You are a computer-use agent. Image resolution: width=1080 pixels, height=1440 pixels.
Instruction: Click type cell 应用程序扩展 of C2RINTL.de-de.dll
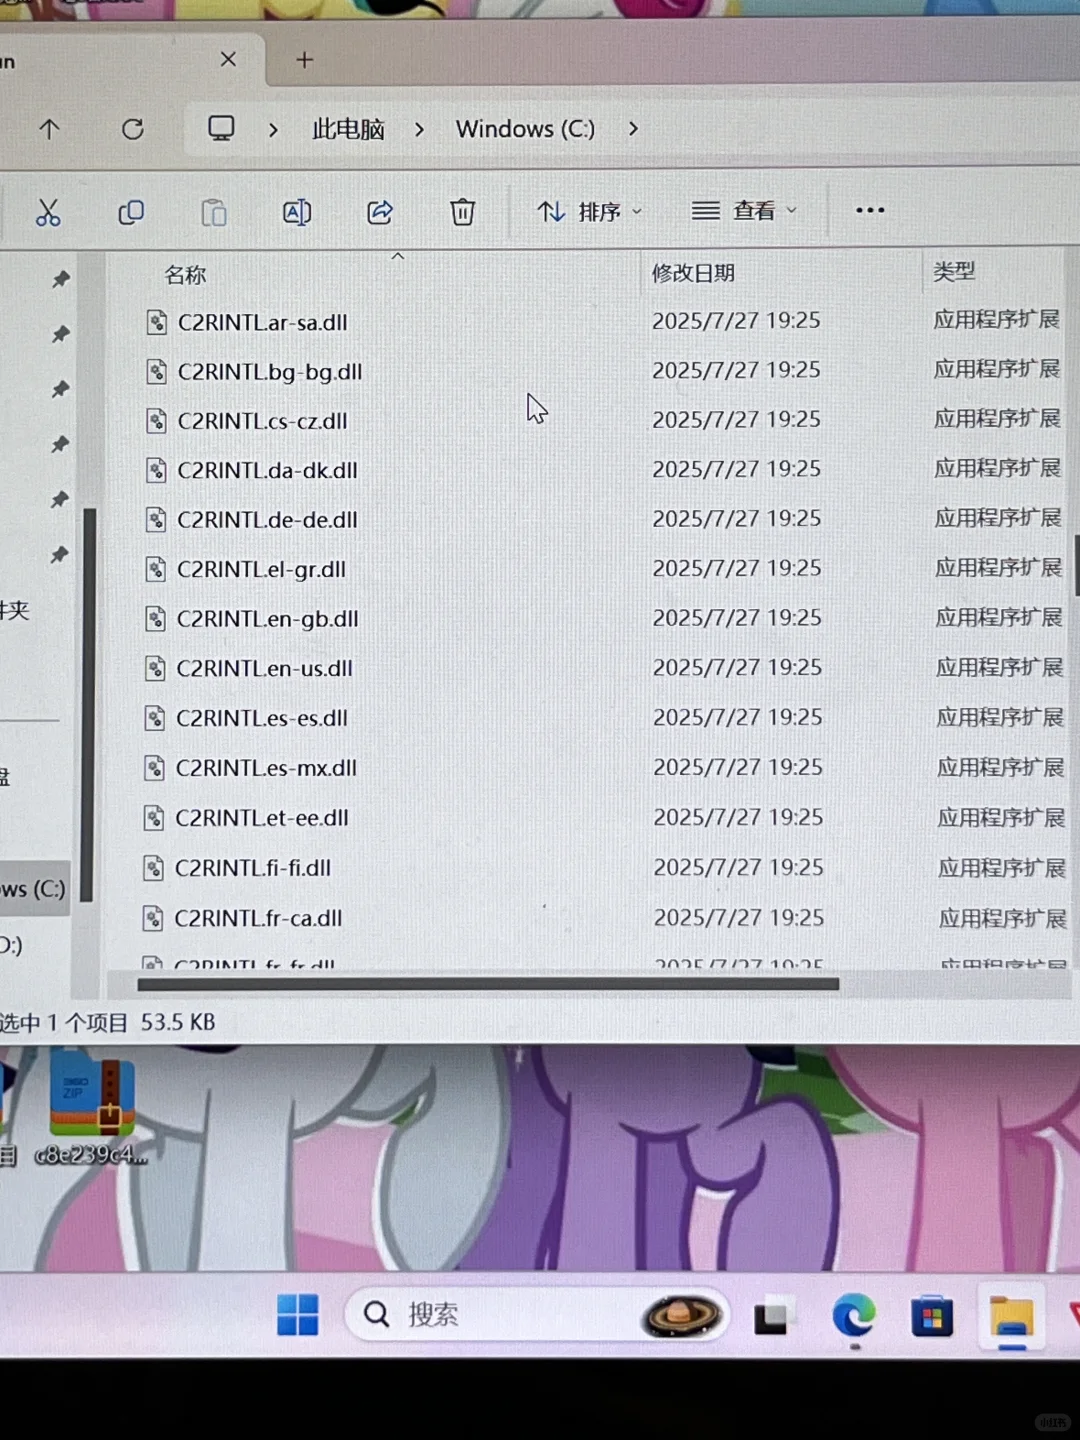click(x=997, y=518)
